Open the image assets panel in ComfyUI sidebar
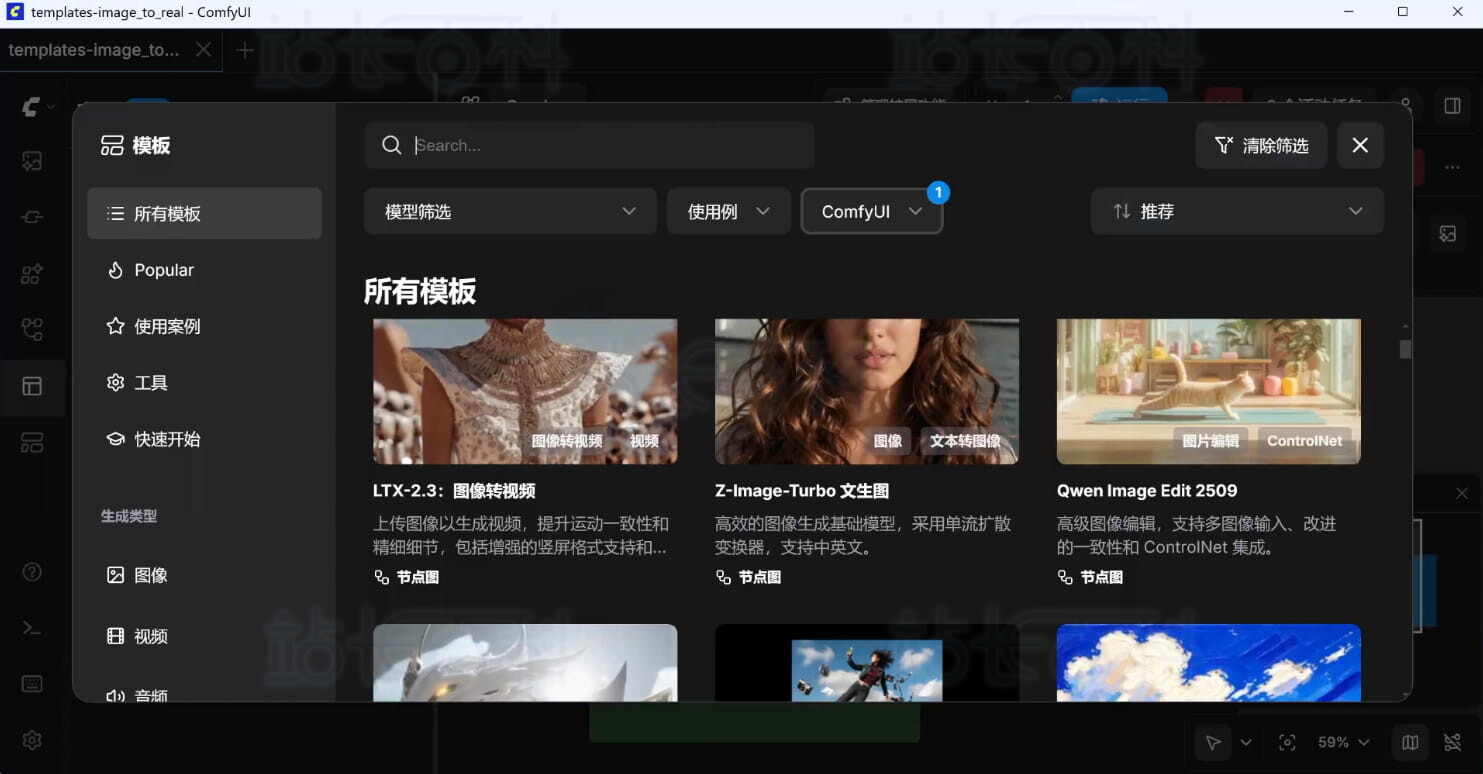 click(x=32, y=161)
